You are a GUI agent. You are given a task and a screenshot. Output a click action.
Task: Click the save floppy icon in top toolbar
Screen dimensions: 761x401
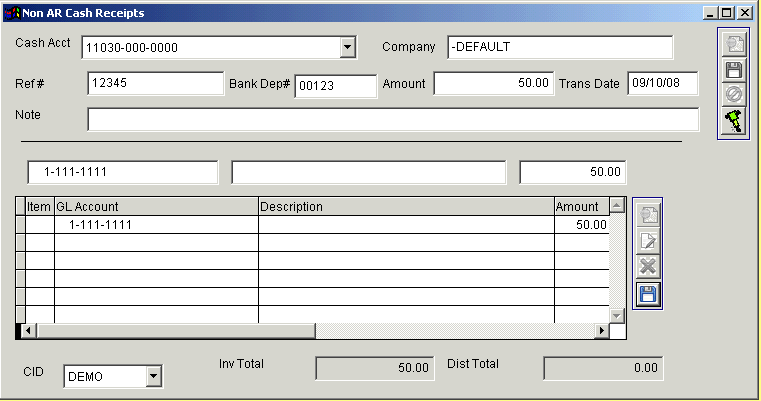point(734,70)
